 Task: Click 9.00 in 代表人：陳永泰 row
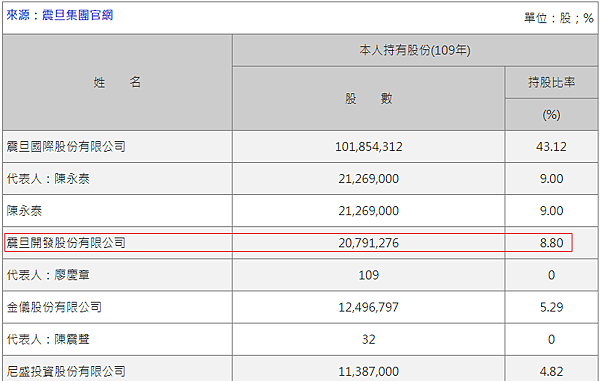pos(551,179)
